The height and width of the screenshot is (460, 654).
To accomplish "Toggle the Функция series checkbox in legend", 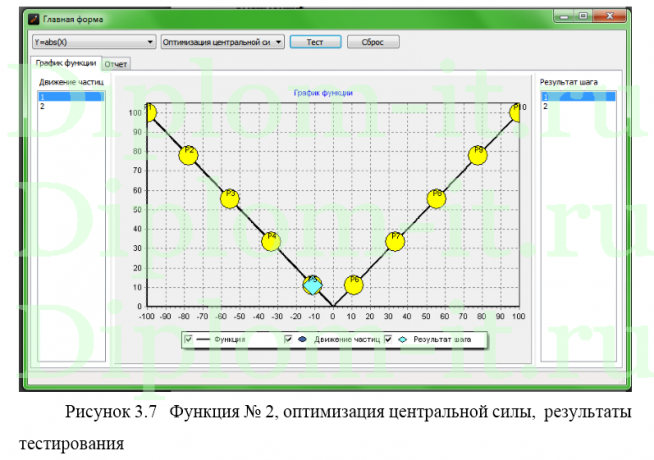I will pos(188,339).
